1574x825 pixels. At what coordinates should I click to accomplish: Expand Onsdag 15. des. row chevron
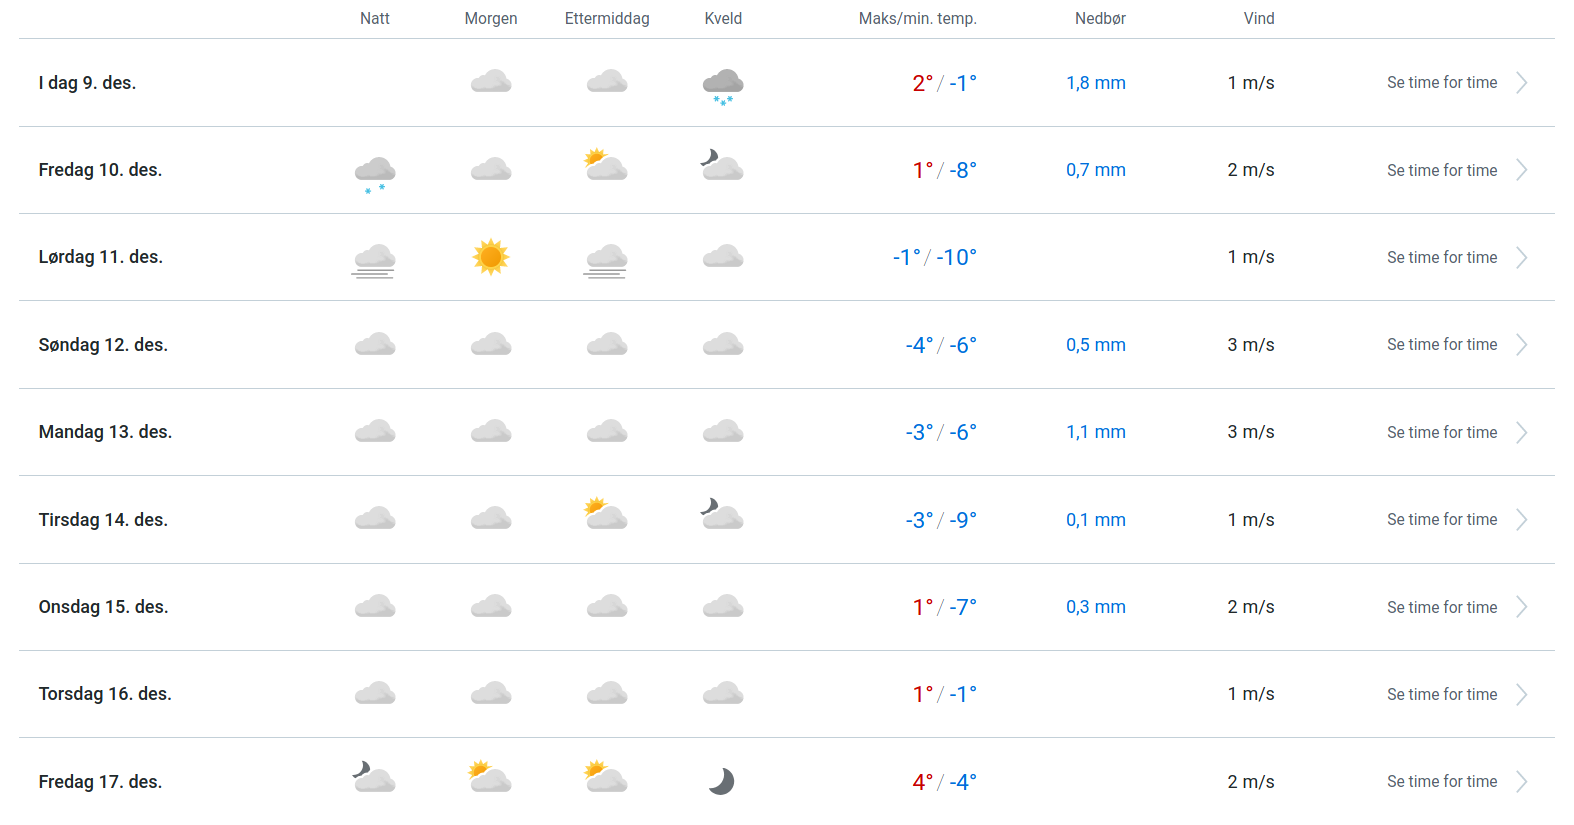(1521, 607)
